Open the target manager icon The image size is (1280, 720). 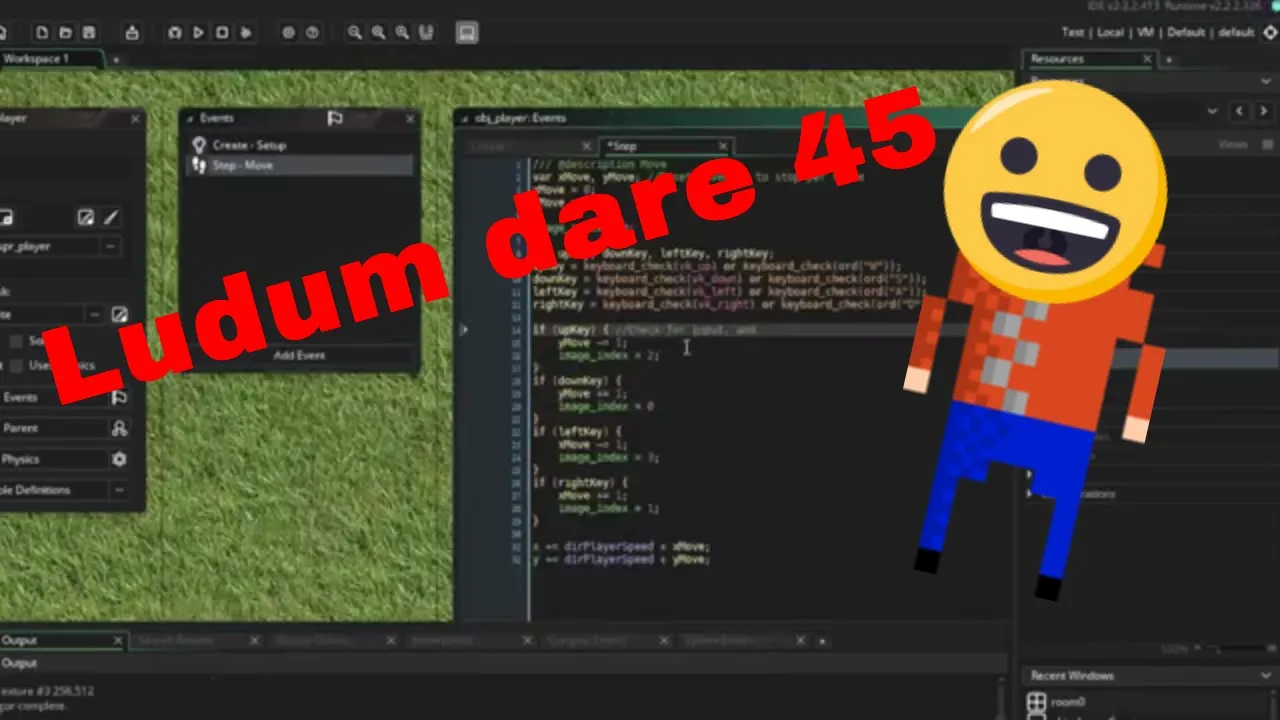coord(1270,32)
